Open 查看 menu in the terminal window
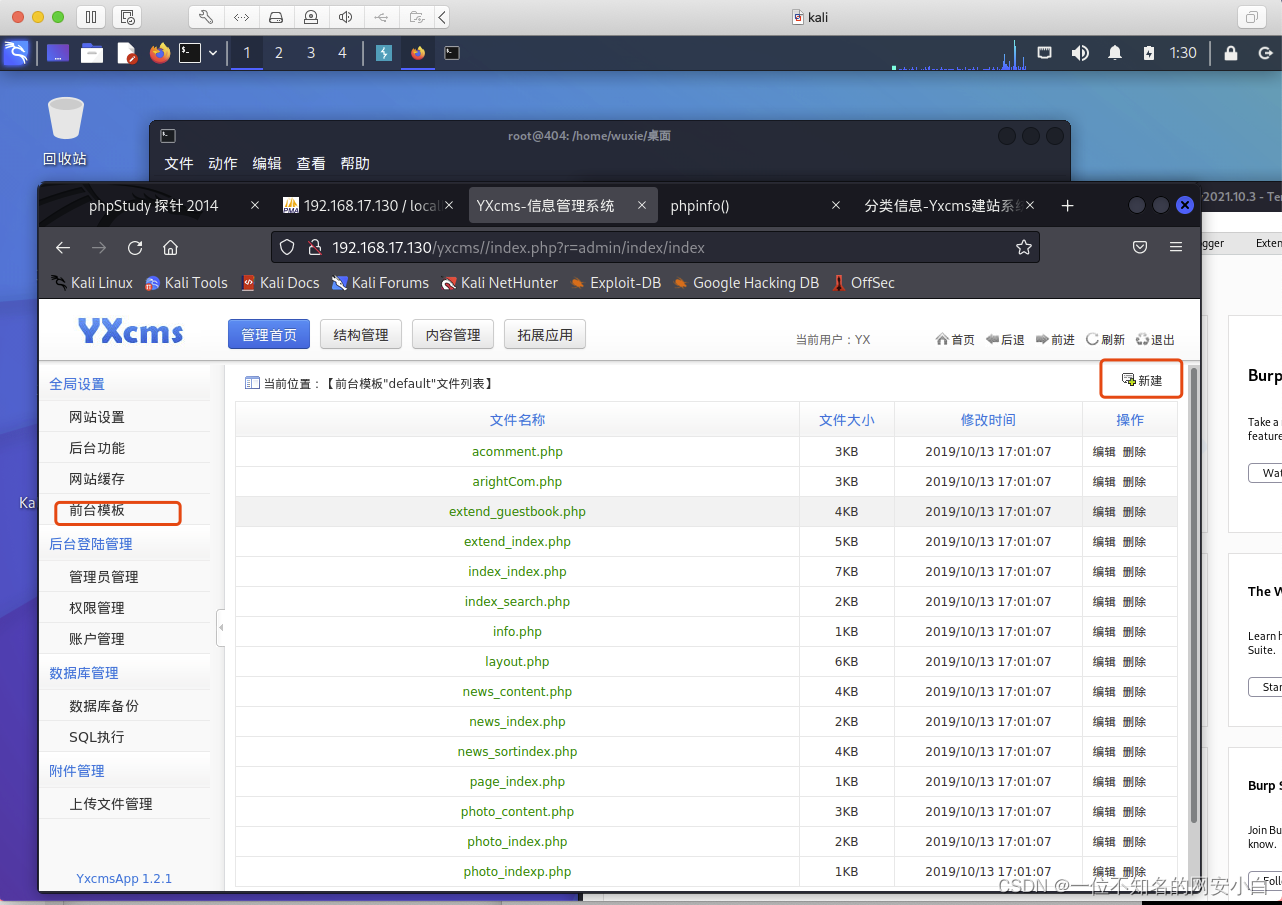The width and height of the screenshot is (1282, 905). click(x=311, y=163)
